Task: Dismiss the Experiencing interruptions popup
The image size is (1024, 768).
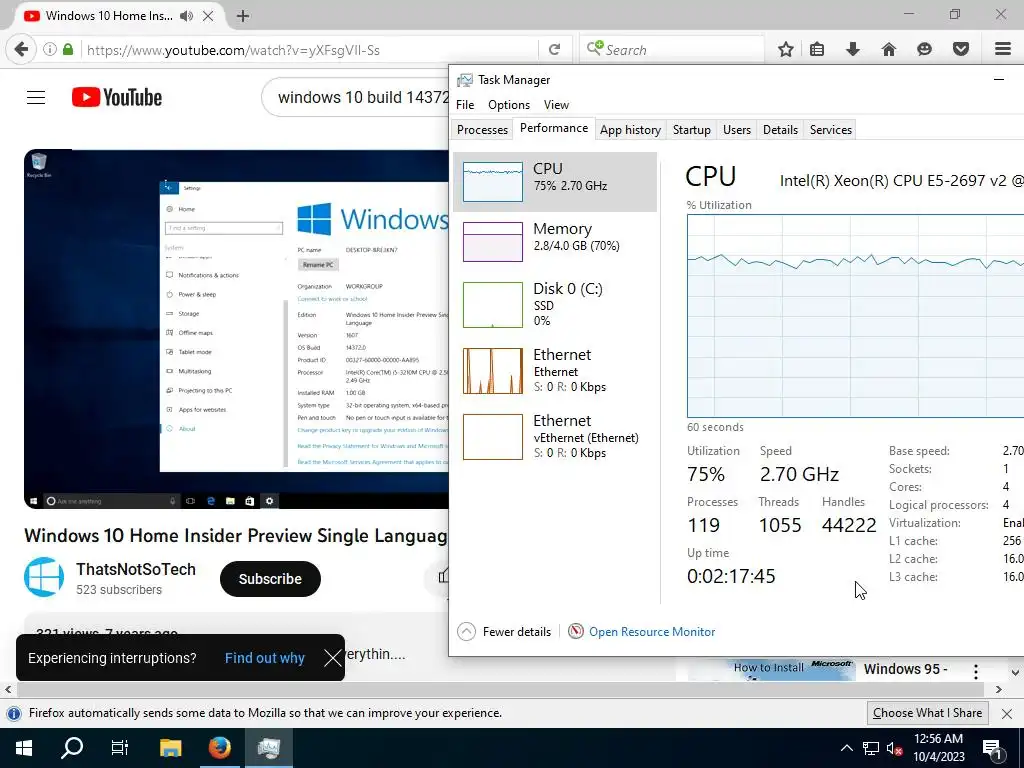Action: click(332, 658)
